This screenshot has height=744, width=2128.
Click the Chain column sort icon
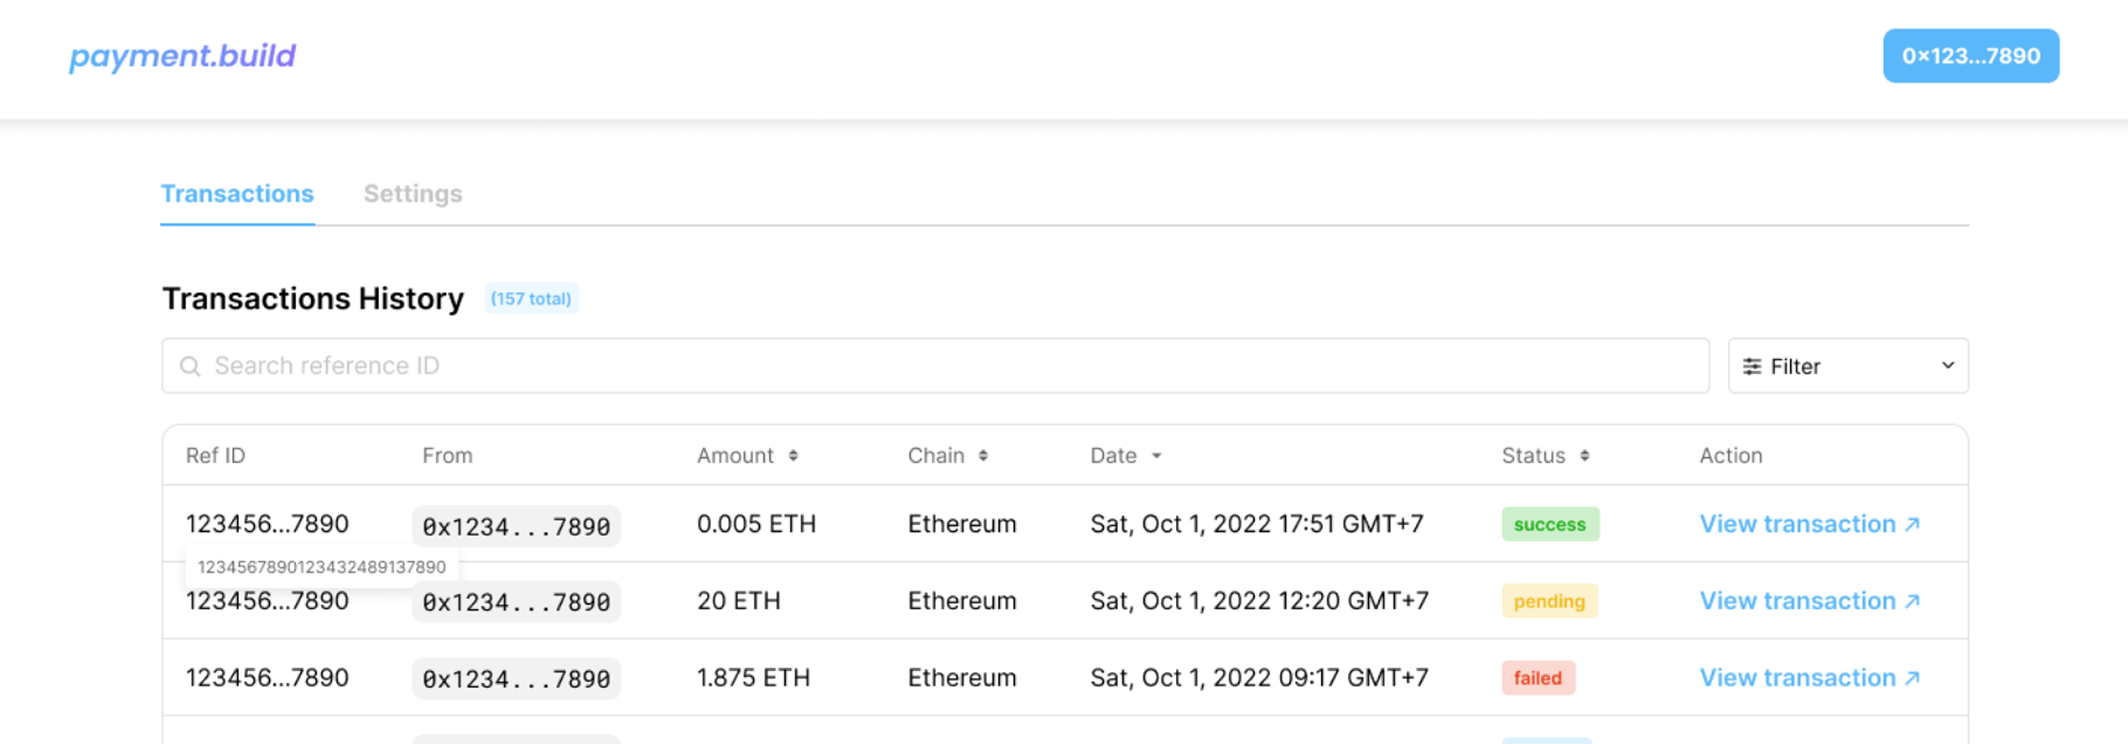click(983, 456)
